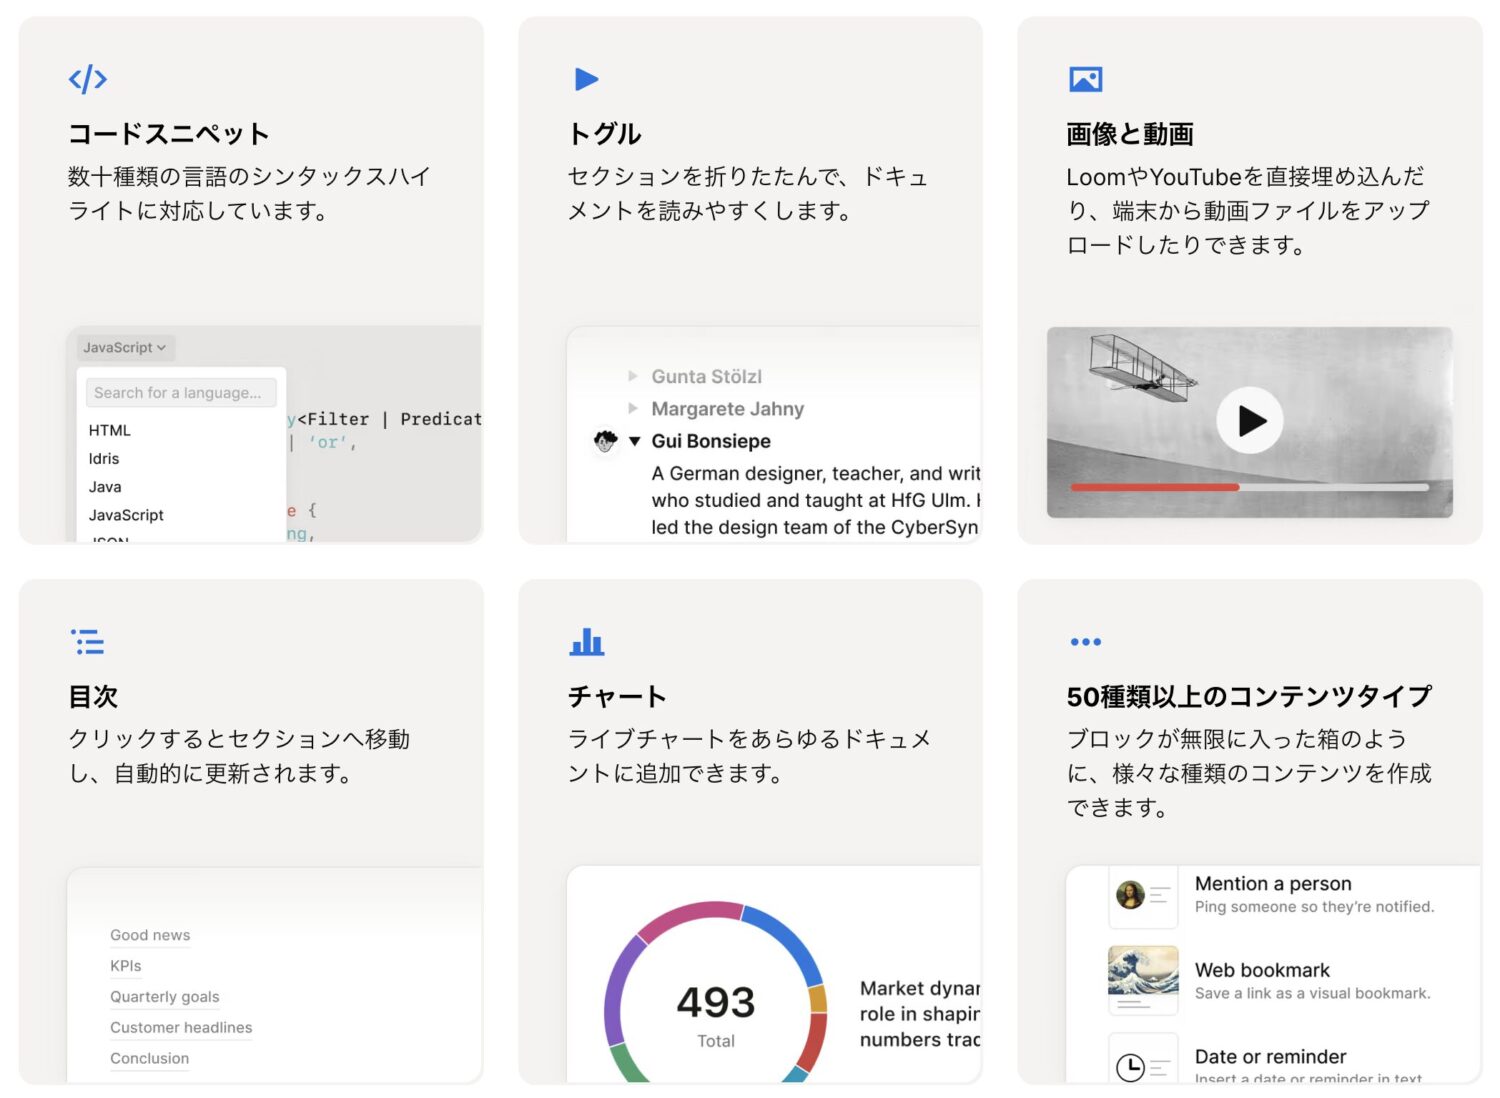The height and width of the screenshot is (1098, 1500).
Task: Click the 'Save a link as a visual bookmark.' text
Action: click(x=1313, y=993)
